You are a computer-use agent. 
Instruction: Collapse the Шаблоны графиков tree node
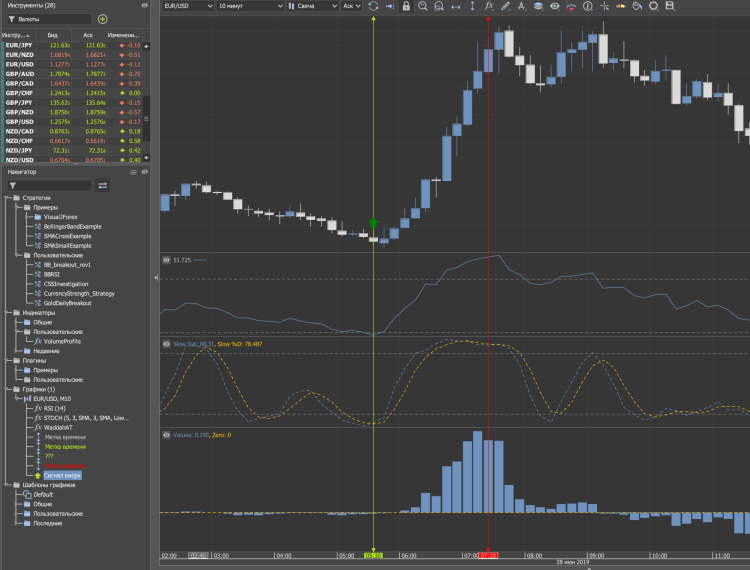pyautogui.click(x=7, y=484)
